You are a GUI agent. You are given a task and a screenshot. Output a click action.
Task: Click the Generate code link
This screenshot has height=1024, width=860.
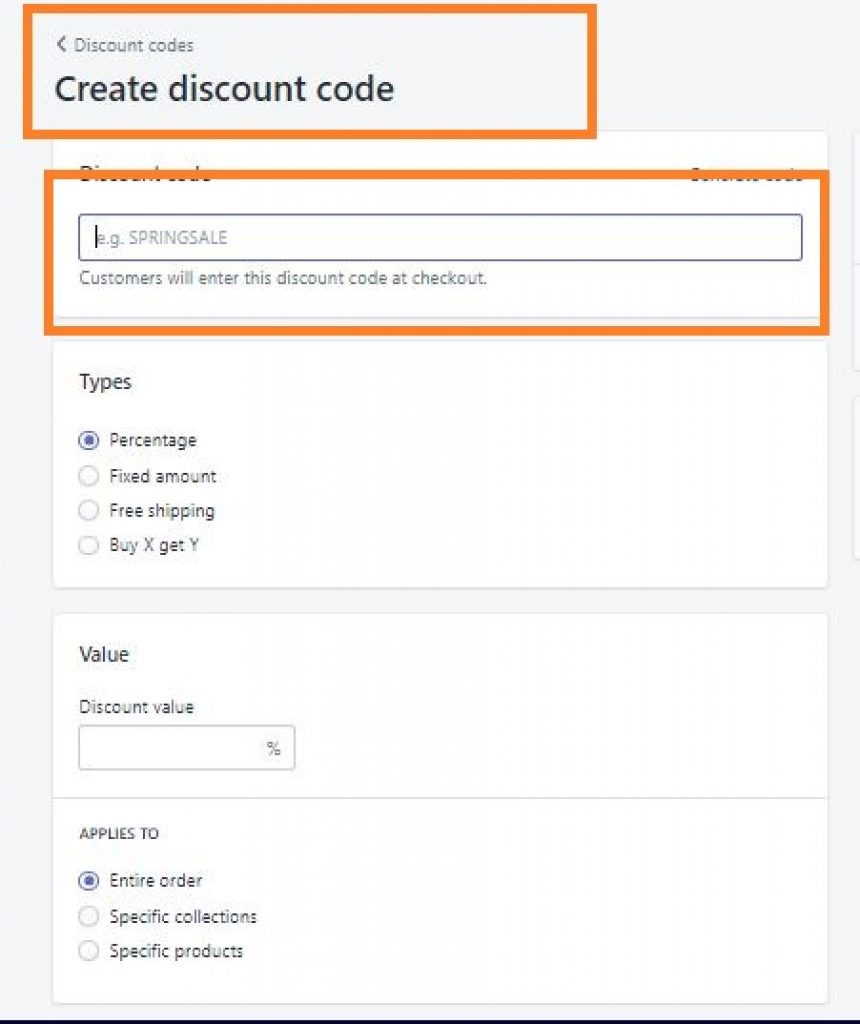pyautogui.click(x=746, y=175)
